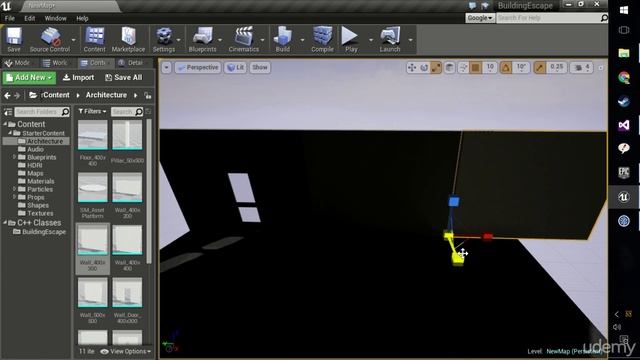Viewport: 640px width, 360px height.
Task: Toggle rotation snapping in the viewport
Action: (506, 68)
